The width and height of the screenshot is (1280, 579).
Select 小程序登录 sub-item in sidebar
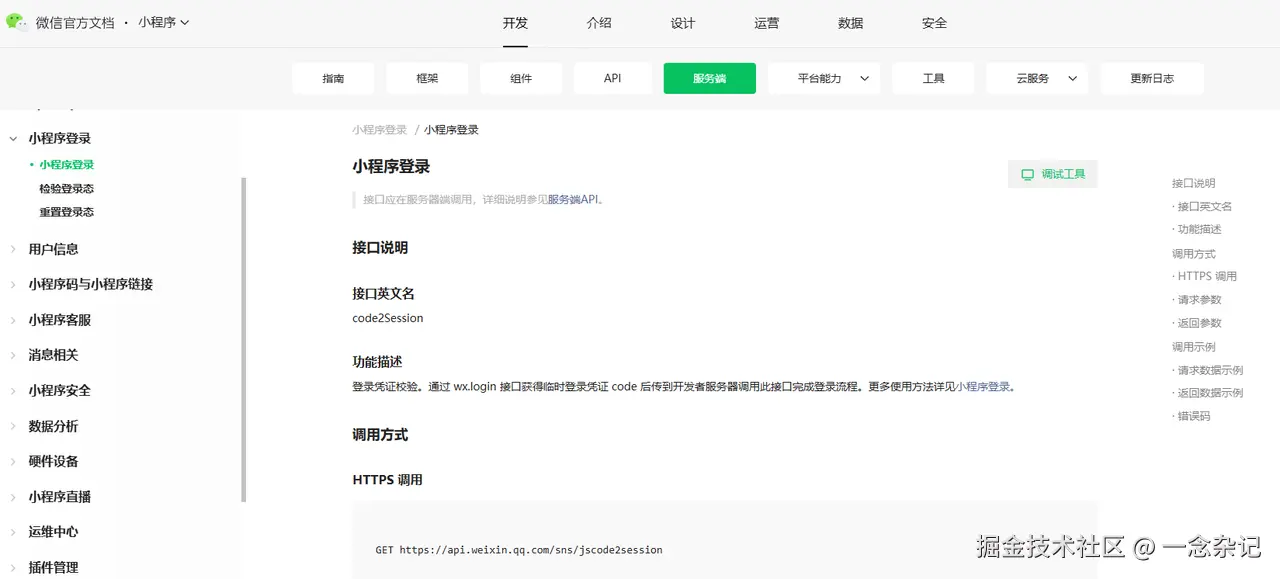point(67,165)
